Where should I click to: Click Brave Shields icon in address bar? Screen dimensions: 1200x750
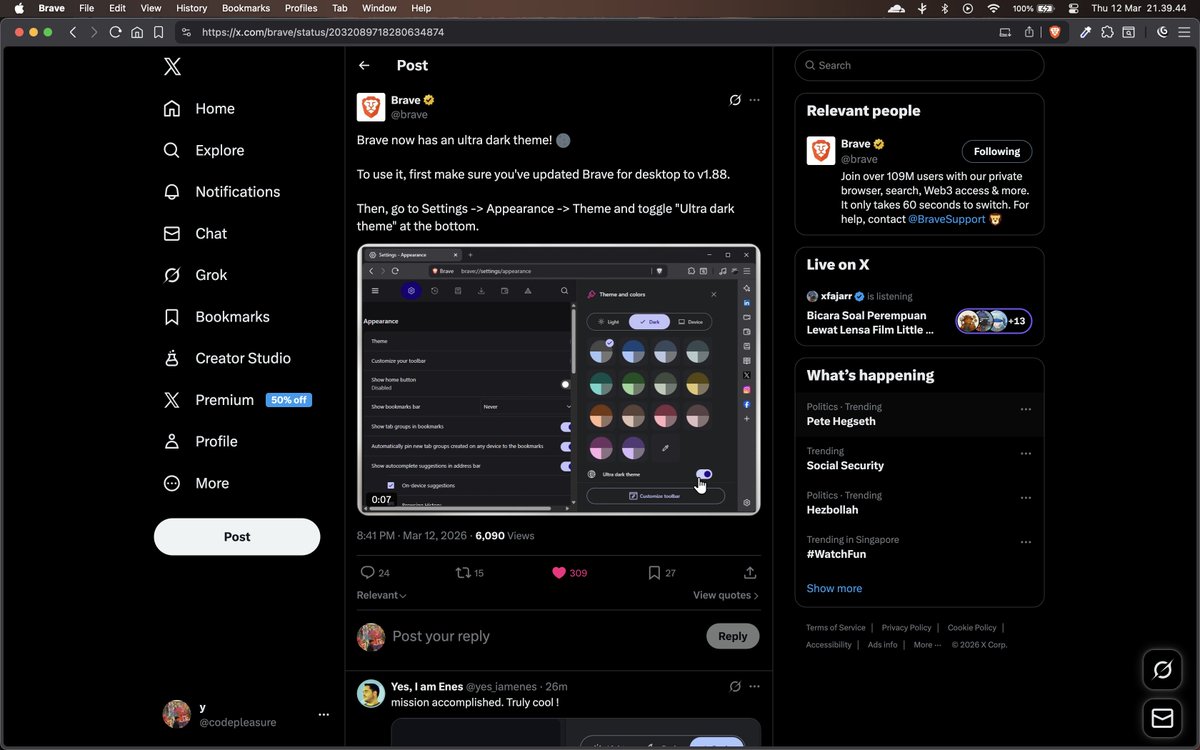pos(1055,32)
